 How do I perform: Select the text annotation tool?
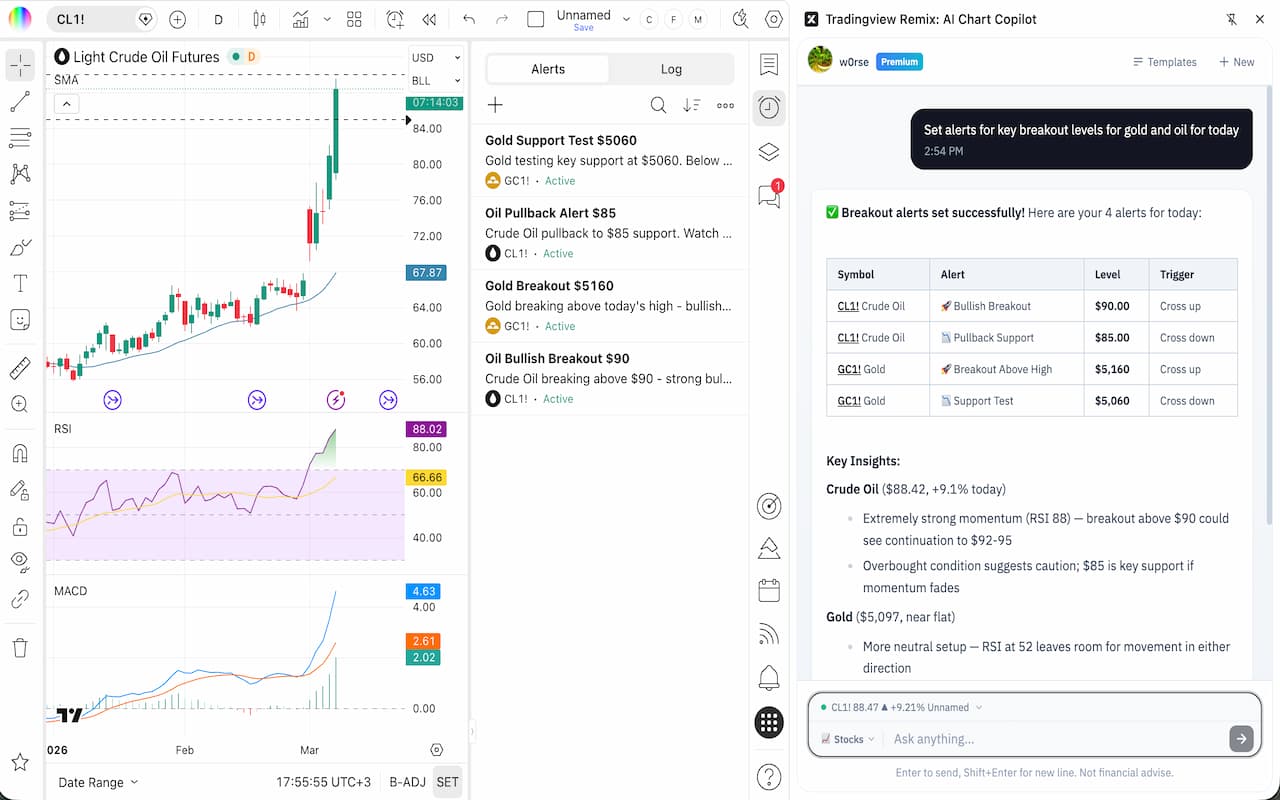tap(20, 283)
